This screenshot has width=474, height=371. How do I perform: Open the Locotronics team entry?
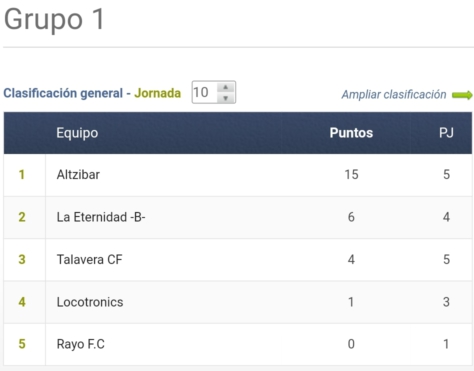90,302
